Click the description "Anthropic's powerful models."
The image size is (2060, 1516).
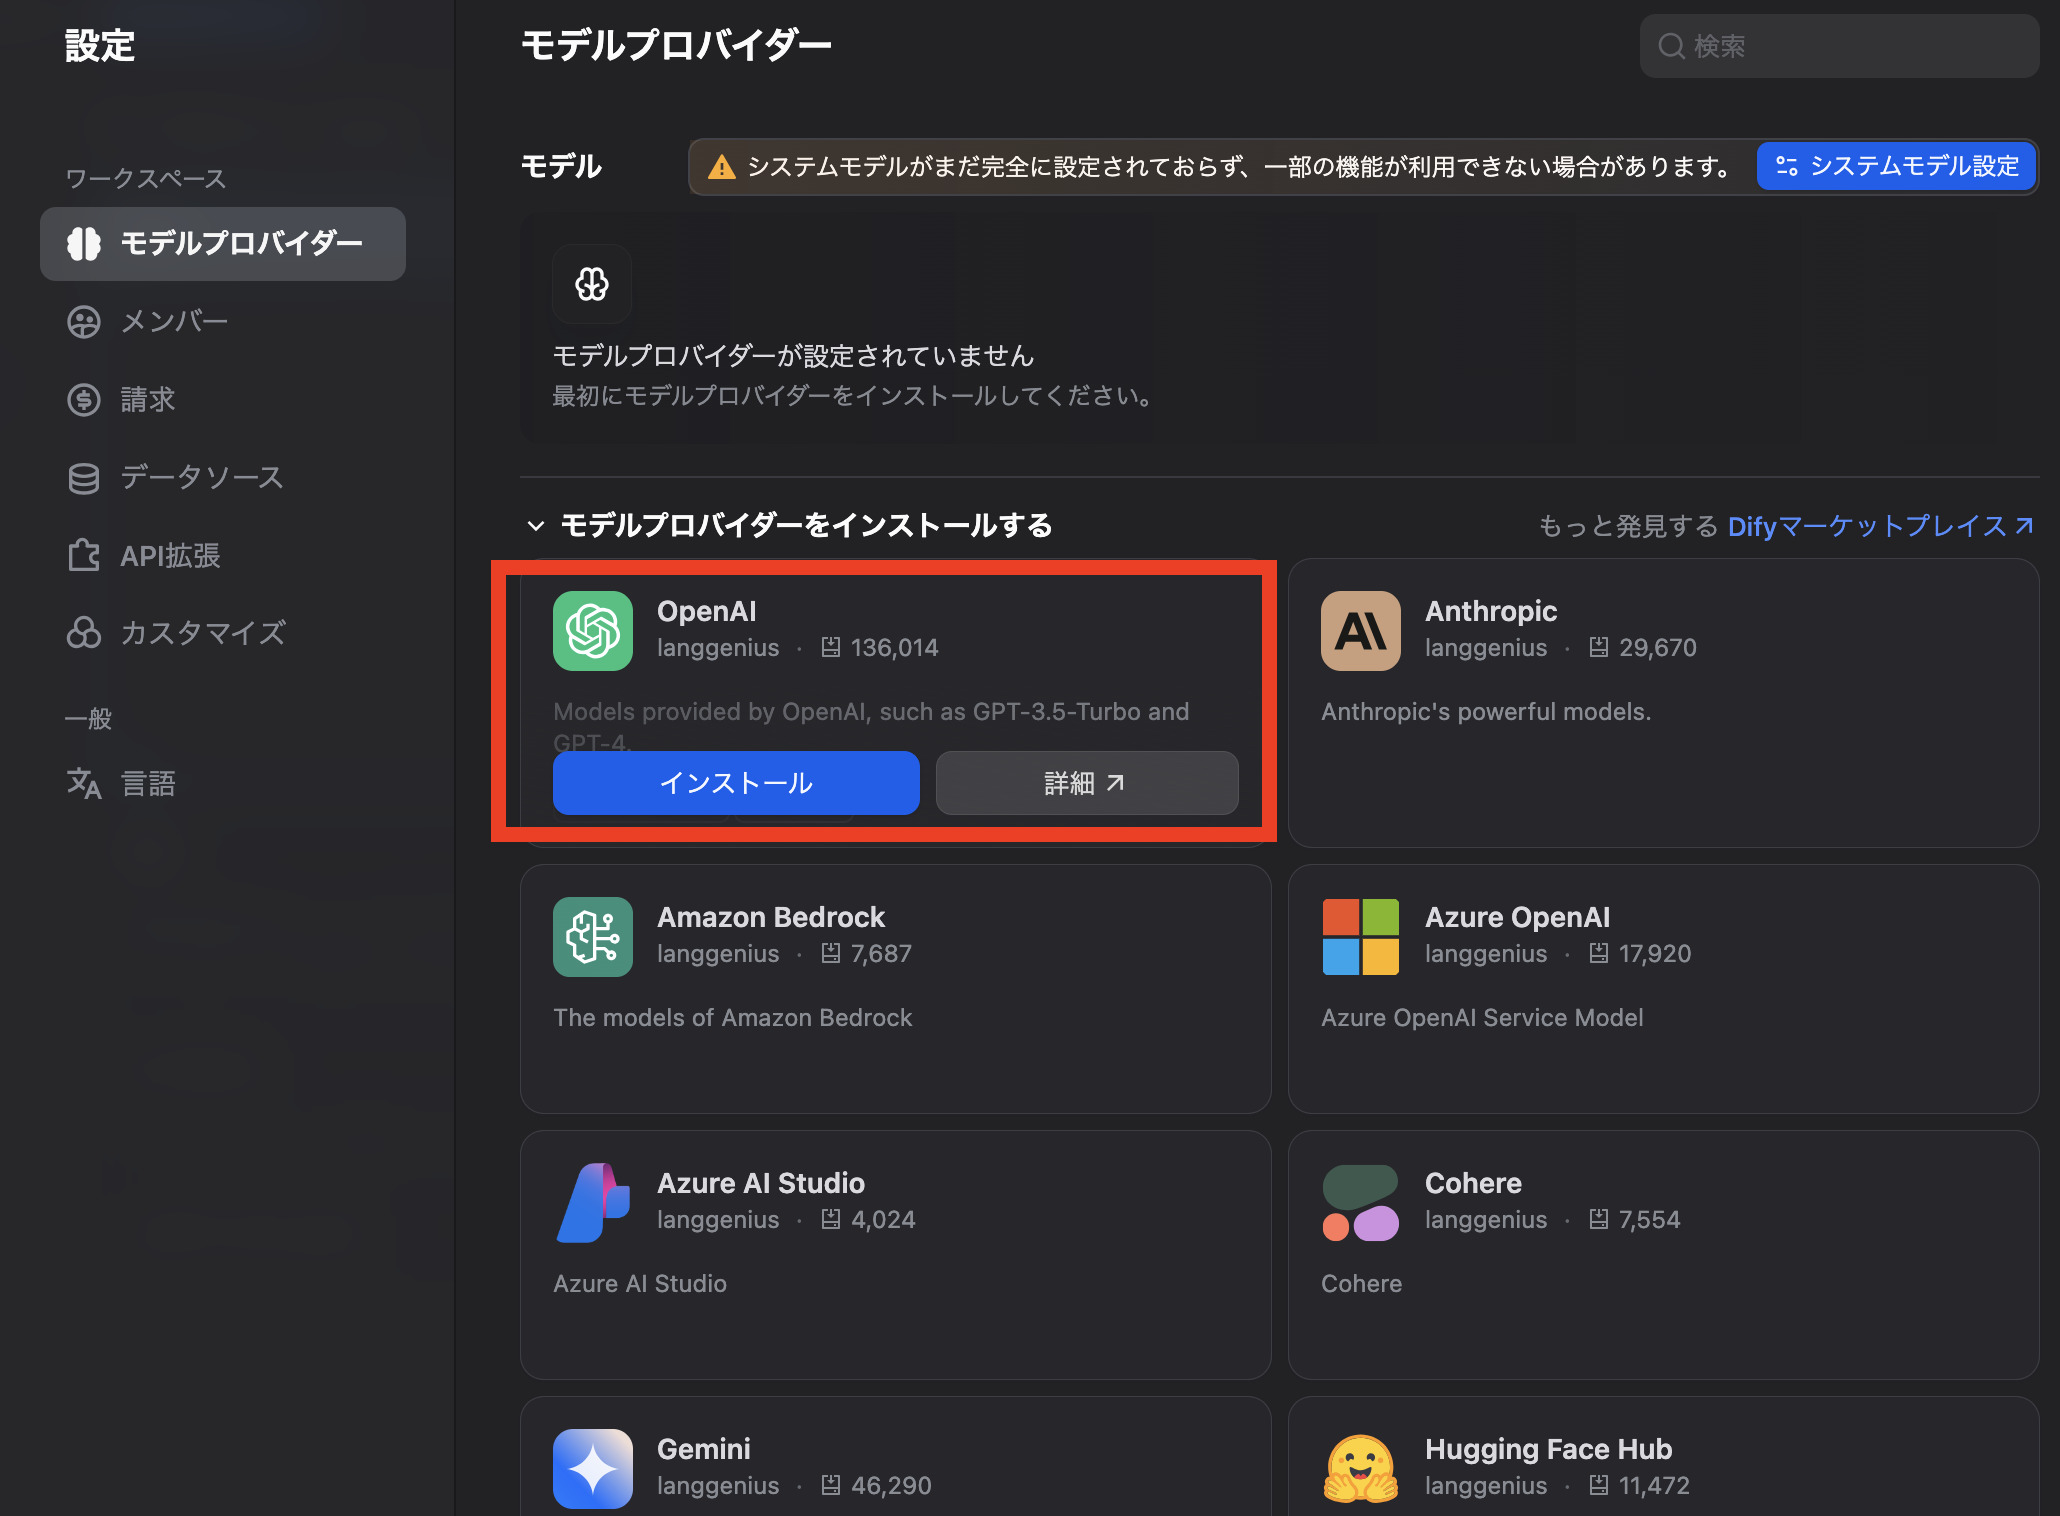point(1486,712)
